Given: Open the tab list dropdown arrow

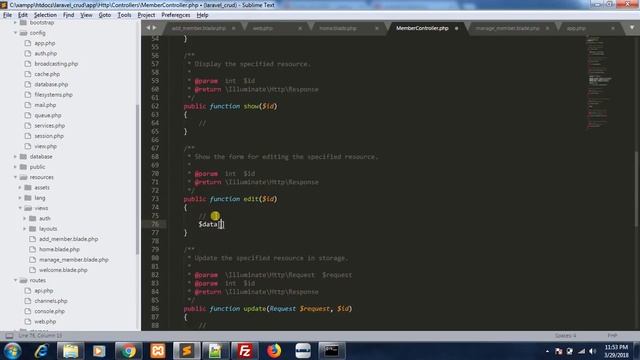Looking at the screenshot, I should [x=632, y=28].
